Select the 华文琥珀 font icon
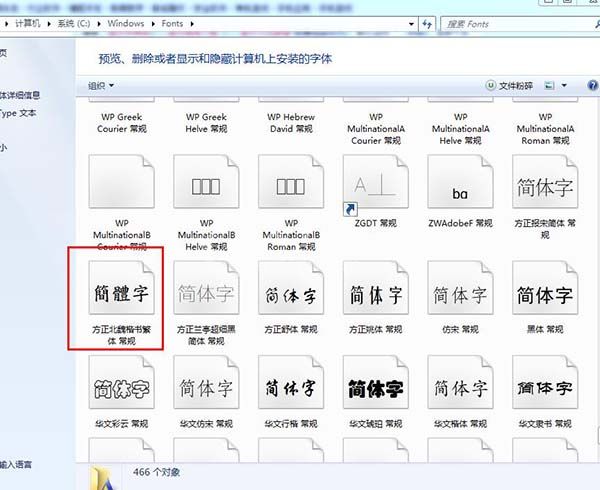Image resolution: width=600 pixels, height=490 pixels. tap(376, 382)
